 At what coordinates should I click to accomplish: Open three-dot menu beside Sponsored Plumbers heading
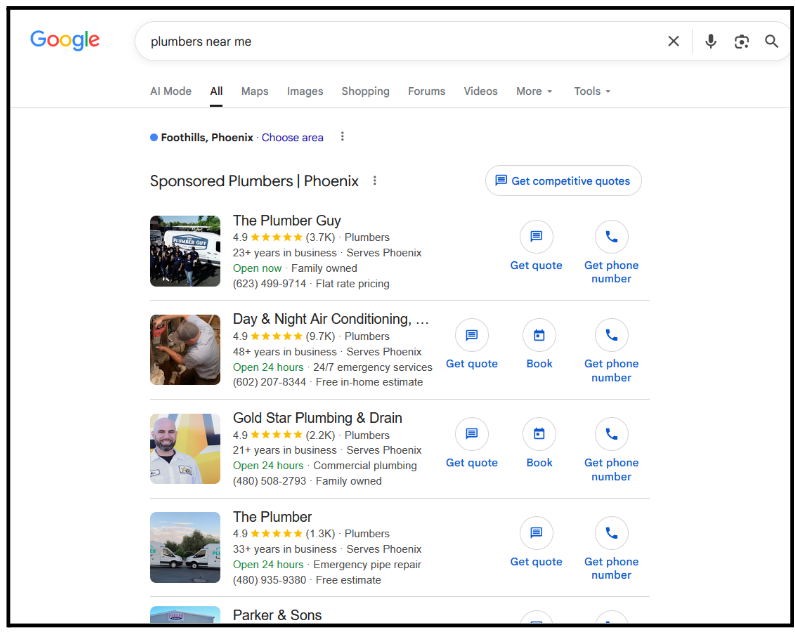pos(375,180)
